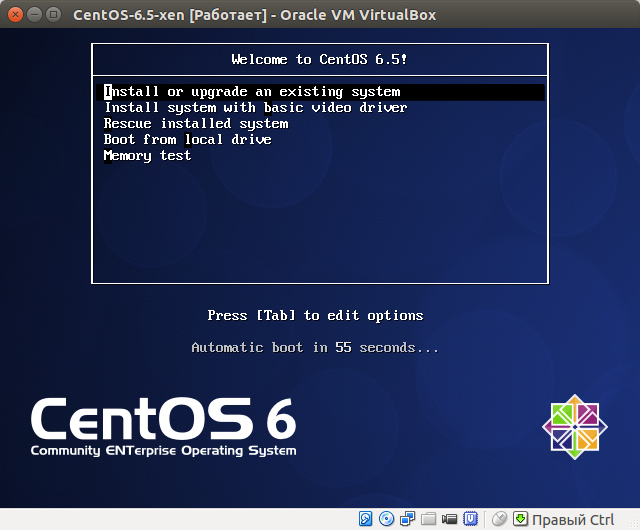Click the Press [Tab] to edit options text

pyautogui.click(x=315, y=315)
